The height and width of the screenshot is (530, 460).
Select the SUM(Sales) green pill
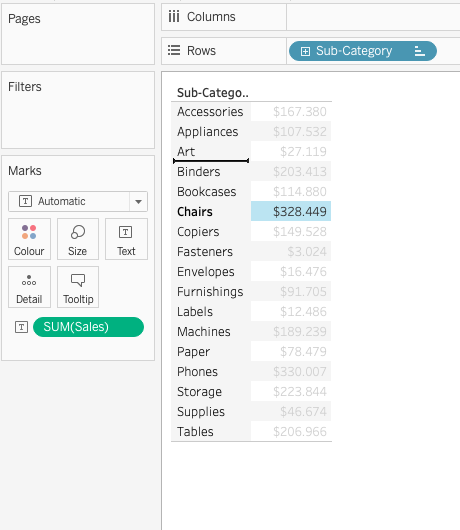click(88, 327)
